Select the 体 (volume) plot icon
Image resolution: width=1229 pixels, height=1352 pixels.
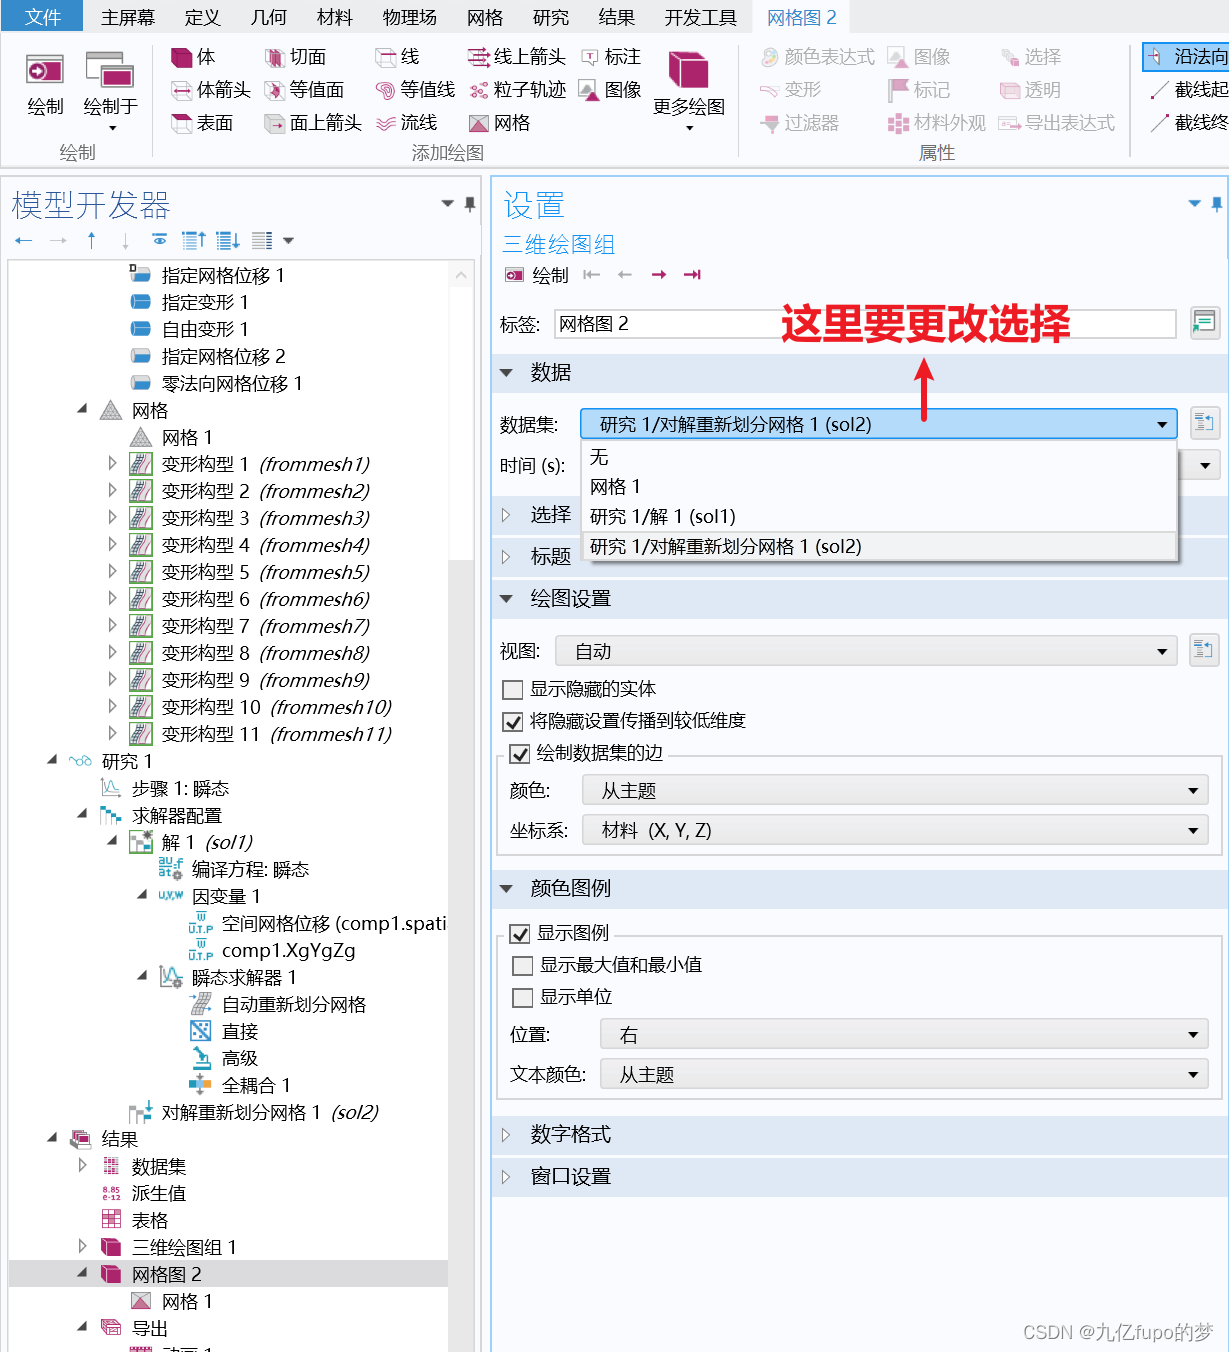(x=194, y=56)
